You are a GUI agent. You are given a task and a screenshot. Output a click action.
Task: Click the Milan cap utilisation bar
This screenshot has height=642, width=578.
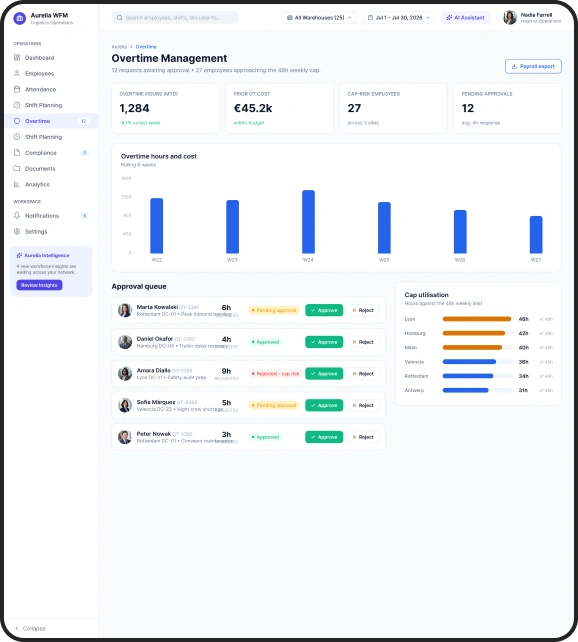point(478,348)
